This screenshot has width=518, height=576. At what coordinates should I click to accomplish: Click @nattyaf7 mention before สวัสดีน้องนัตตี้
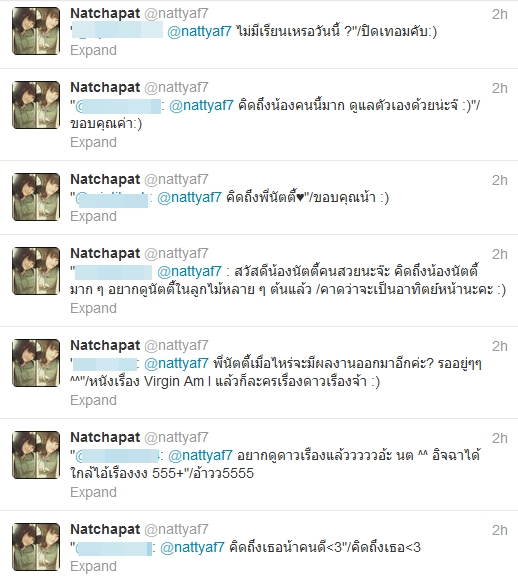189,271
